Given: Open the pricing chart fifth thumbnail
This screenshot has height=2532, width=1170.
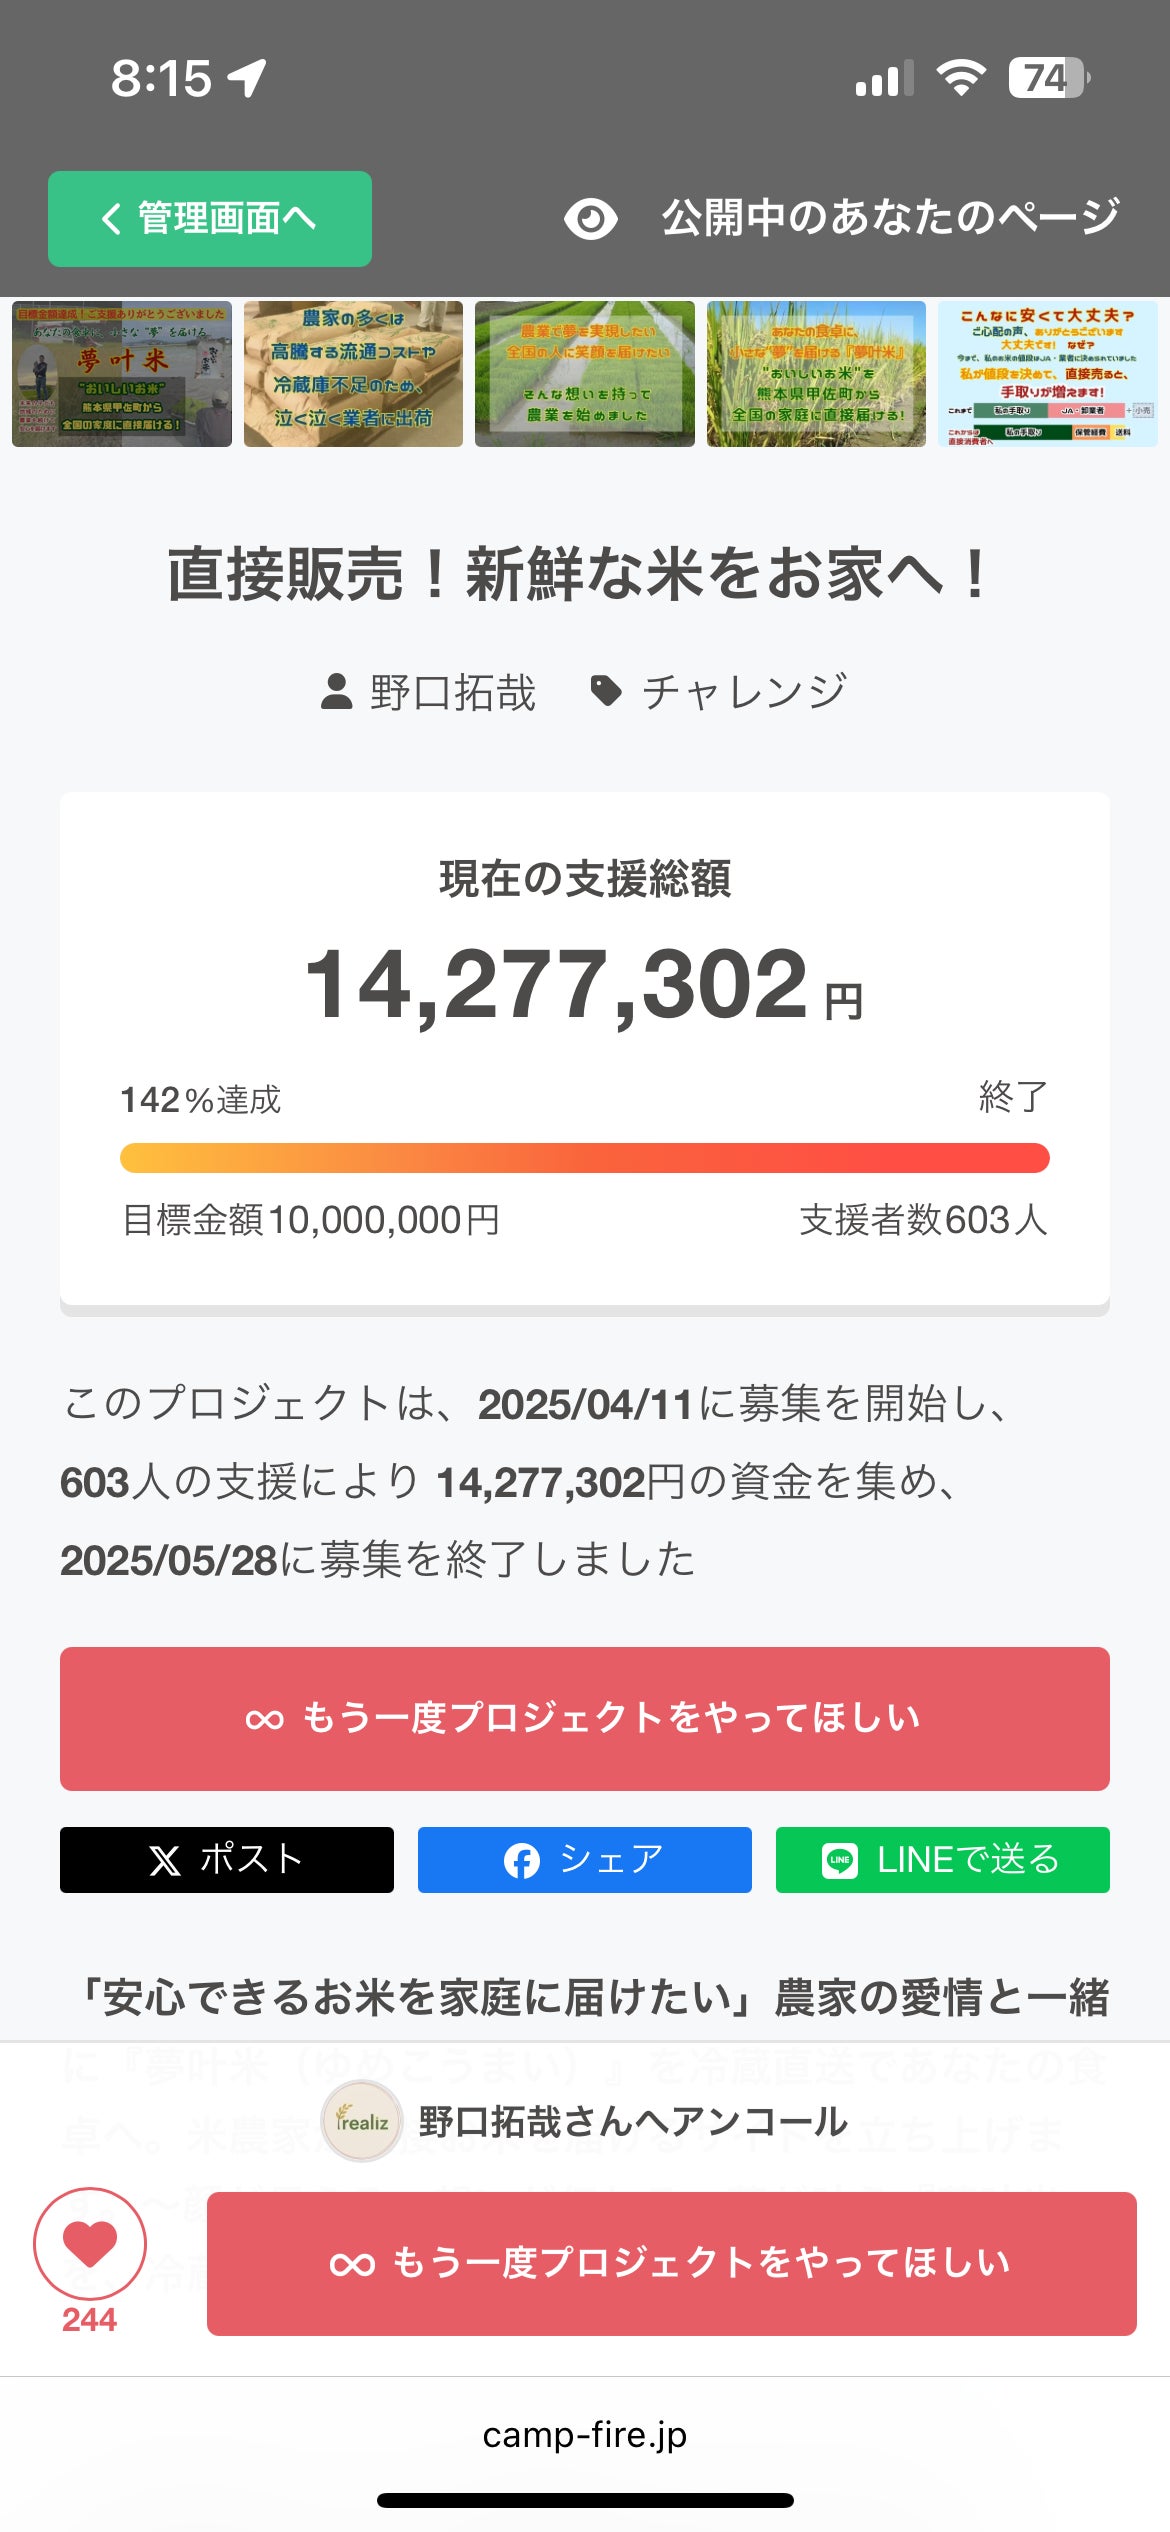Looking at the screenshot, I should [1047, 374].
